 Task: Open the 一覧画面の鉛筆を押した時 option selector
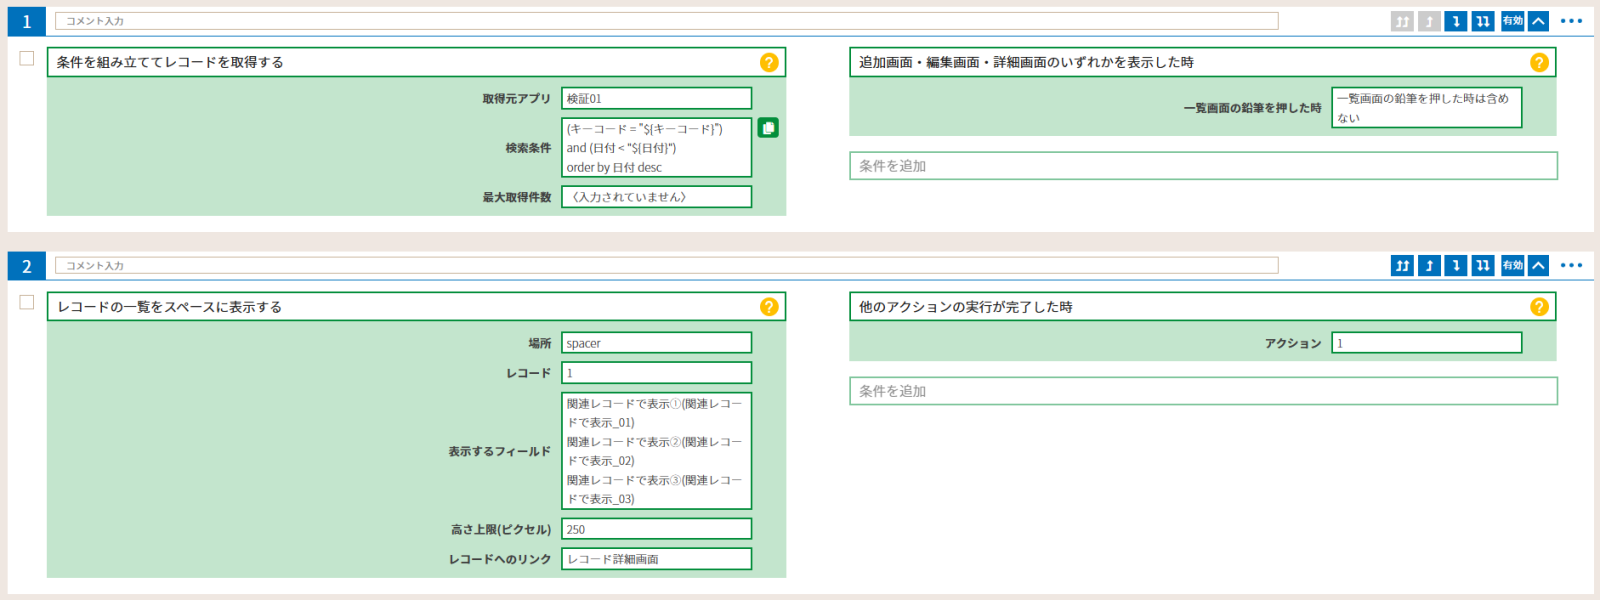point(1426,108)
